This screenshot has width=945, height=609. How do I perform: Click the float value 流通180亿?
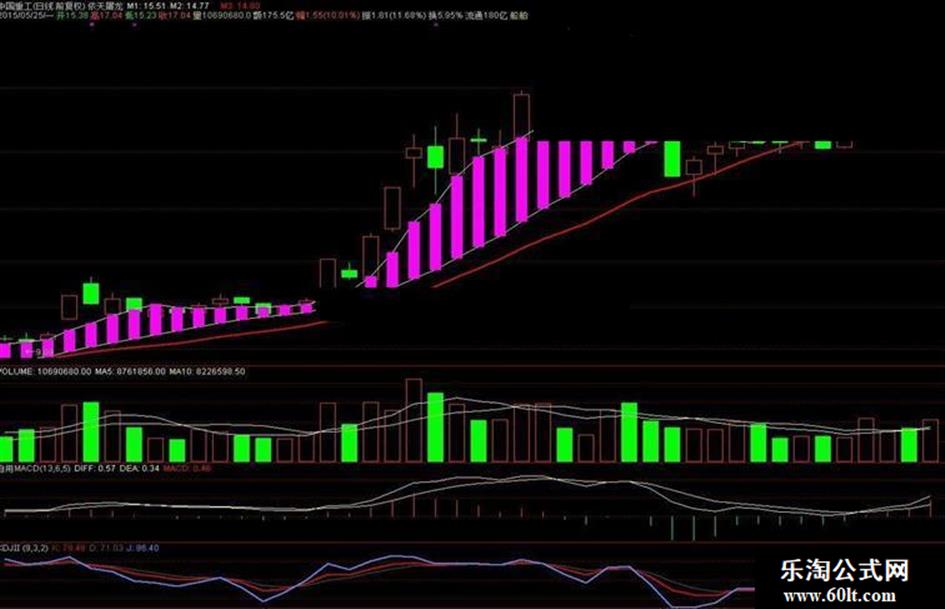486,16
